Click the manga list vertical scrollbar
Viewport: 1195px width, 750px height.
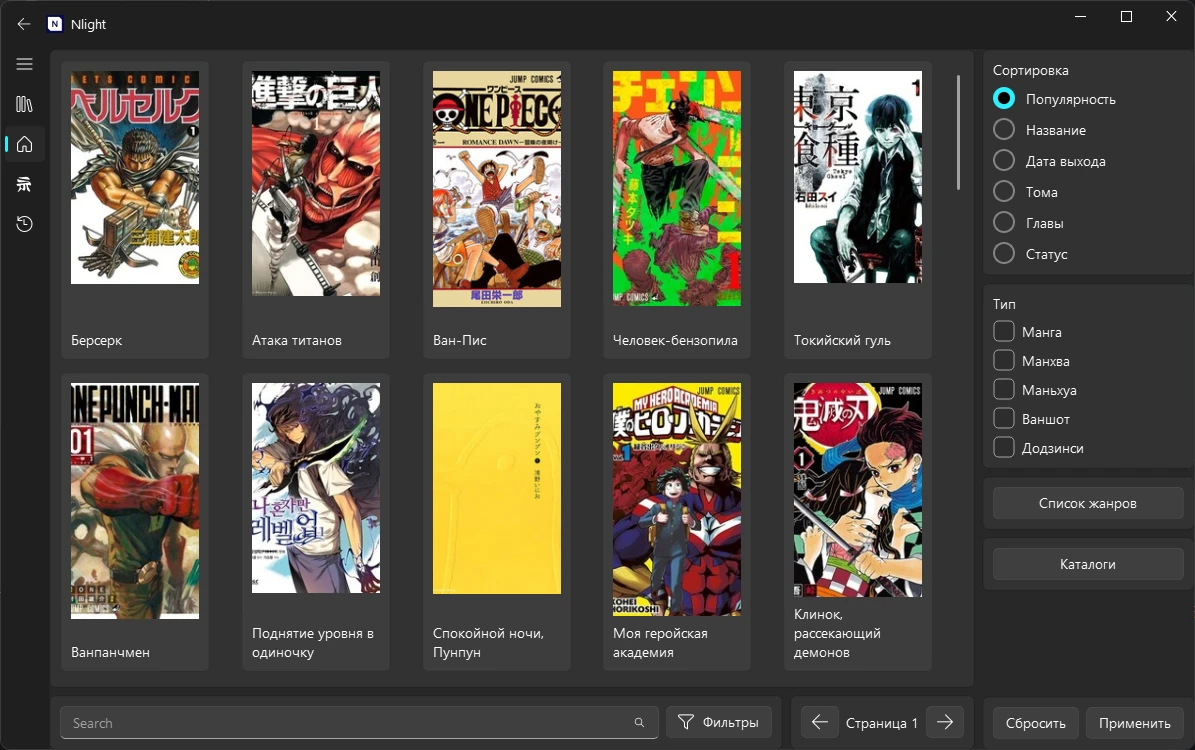958,132
